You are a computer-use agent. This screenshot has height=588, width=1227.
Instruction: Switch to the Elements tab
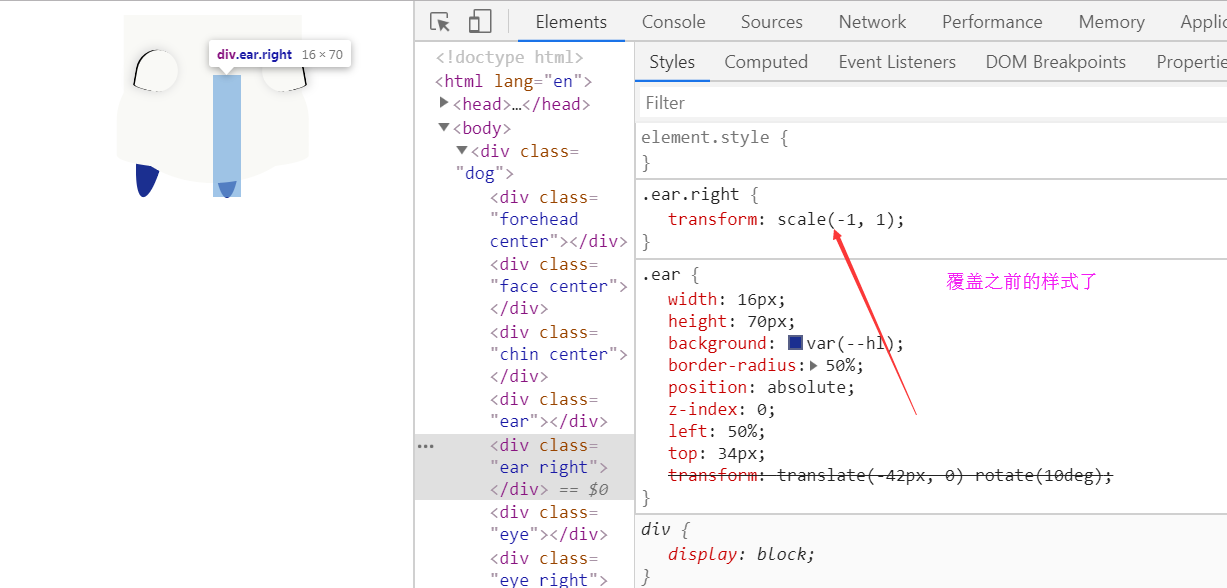point(571,21)
